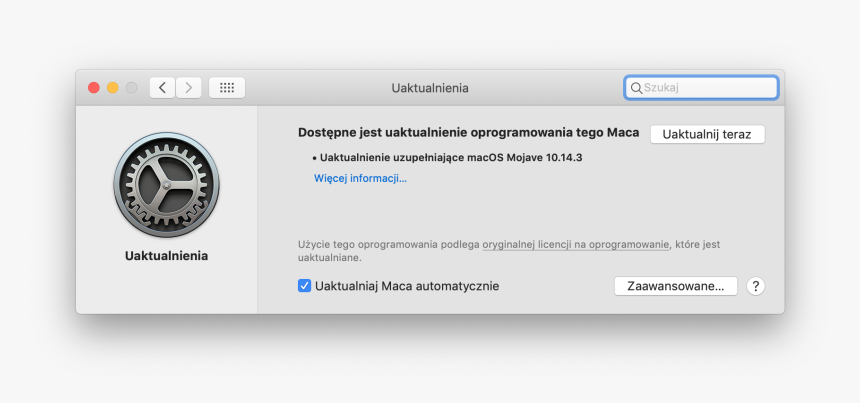This screenshot has width=860, height=403.
Task: Minimize the window with the yellow button
Action: 112,88
